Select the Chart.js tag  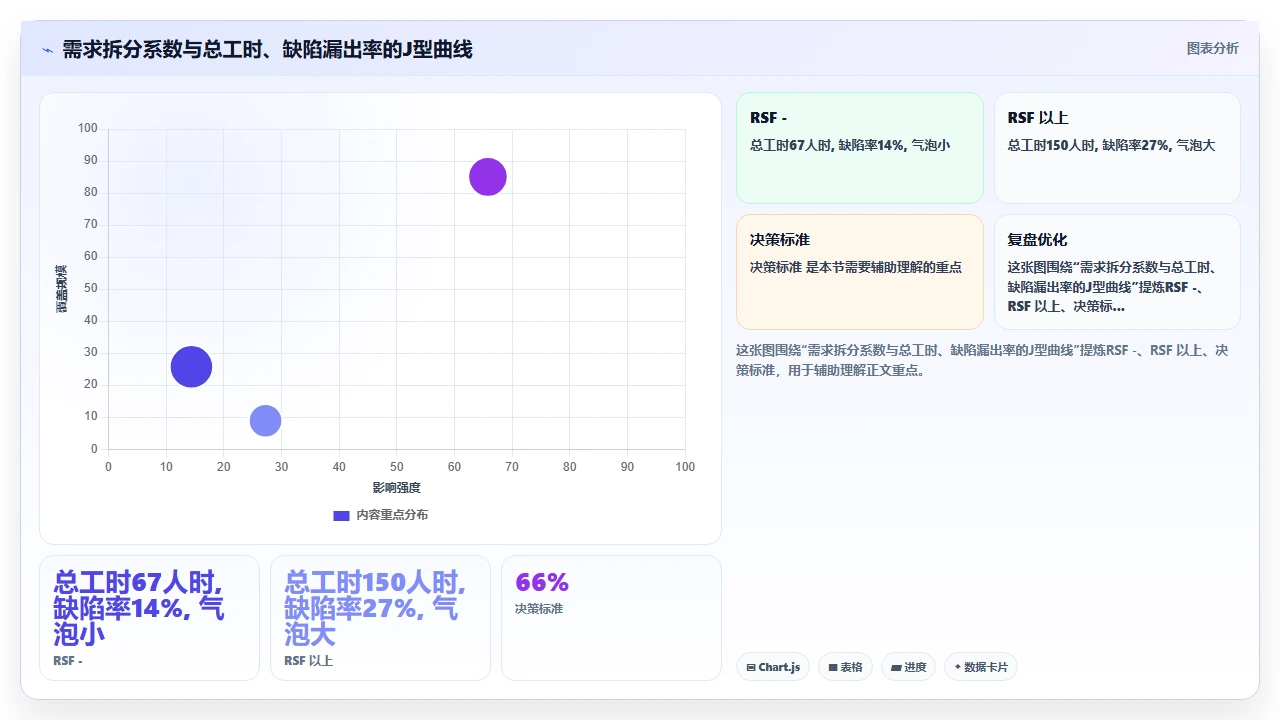(773, 667)
